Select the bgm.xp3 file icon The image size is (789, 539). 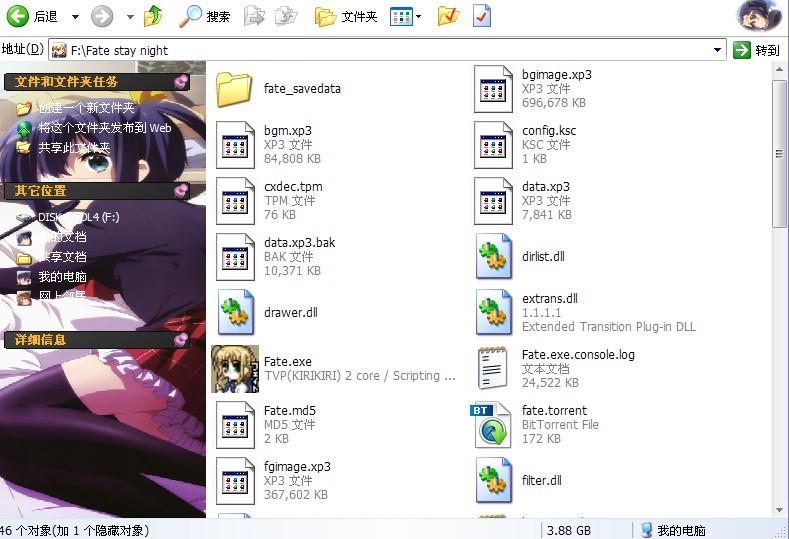235,145
